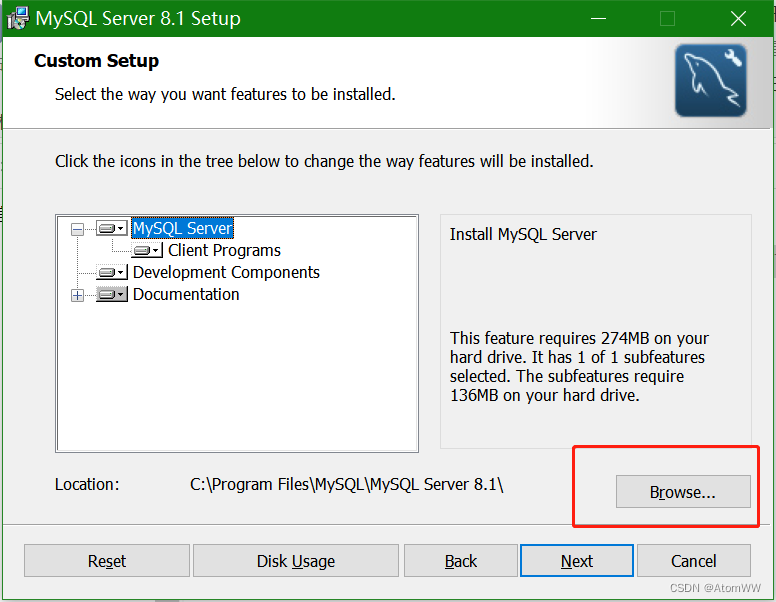Minimize the MySQL Server Setup window

598,18
